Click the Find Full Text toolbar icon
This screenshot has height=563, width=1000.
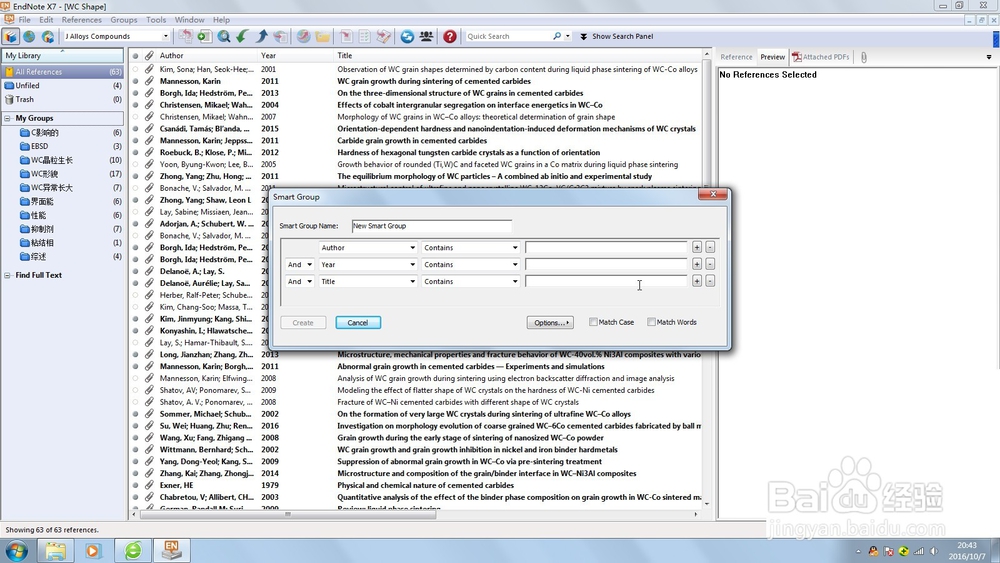[x=281, y=36]
